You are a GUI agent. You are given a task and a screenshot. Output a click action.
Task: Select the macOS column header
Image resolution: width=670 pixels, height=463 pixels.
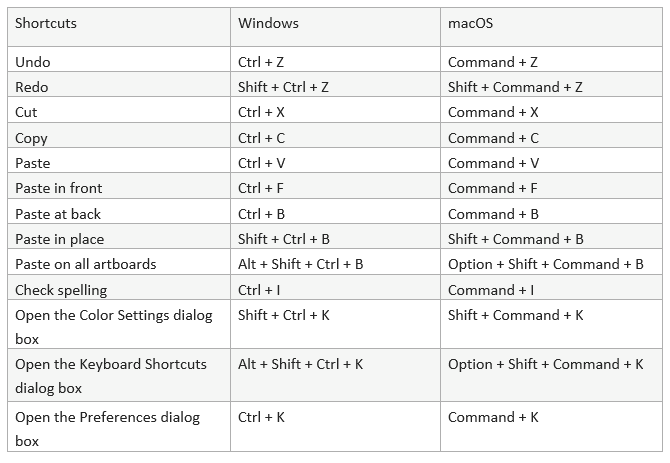pos(470,23)
